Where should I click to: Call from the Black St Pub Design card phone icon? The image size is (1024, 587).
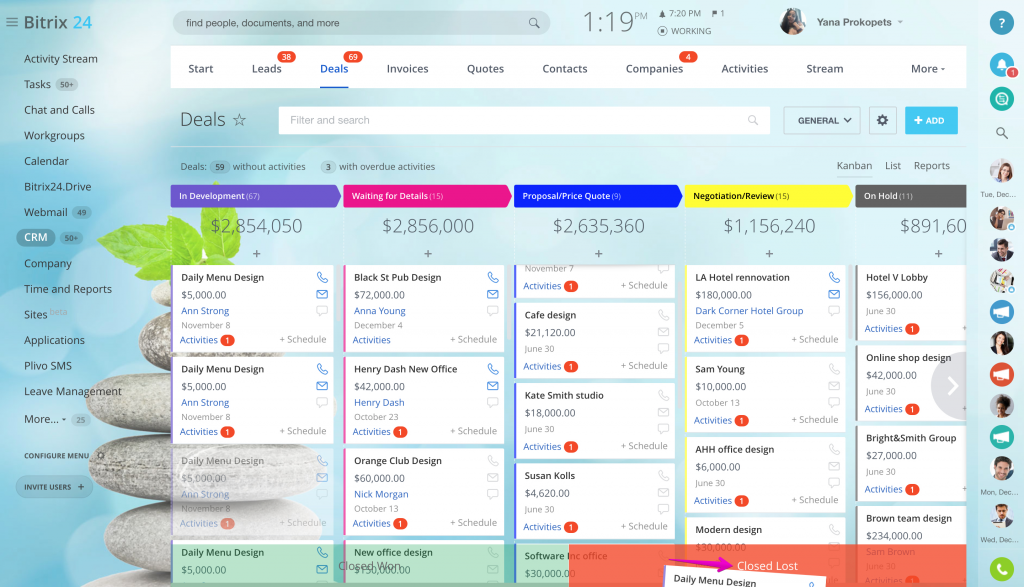tap(493, 278)
